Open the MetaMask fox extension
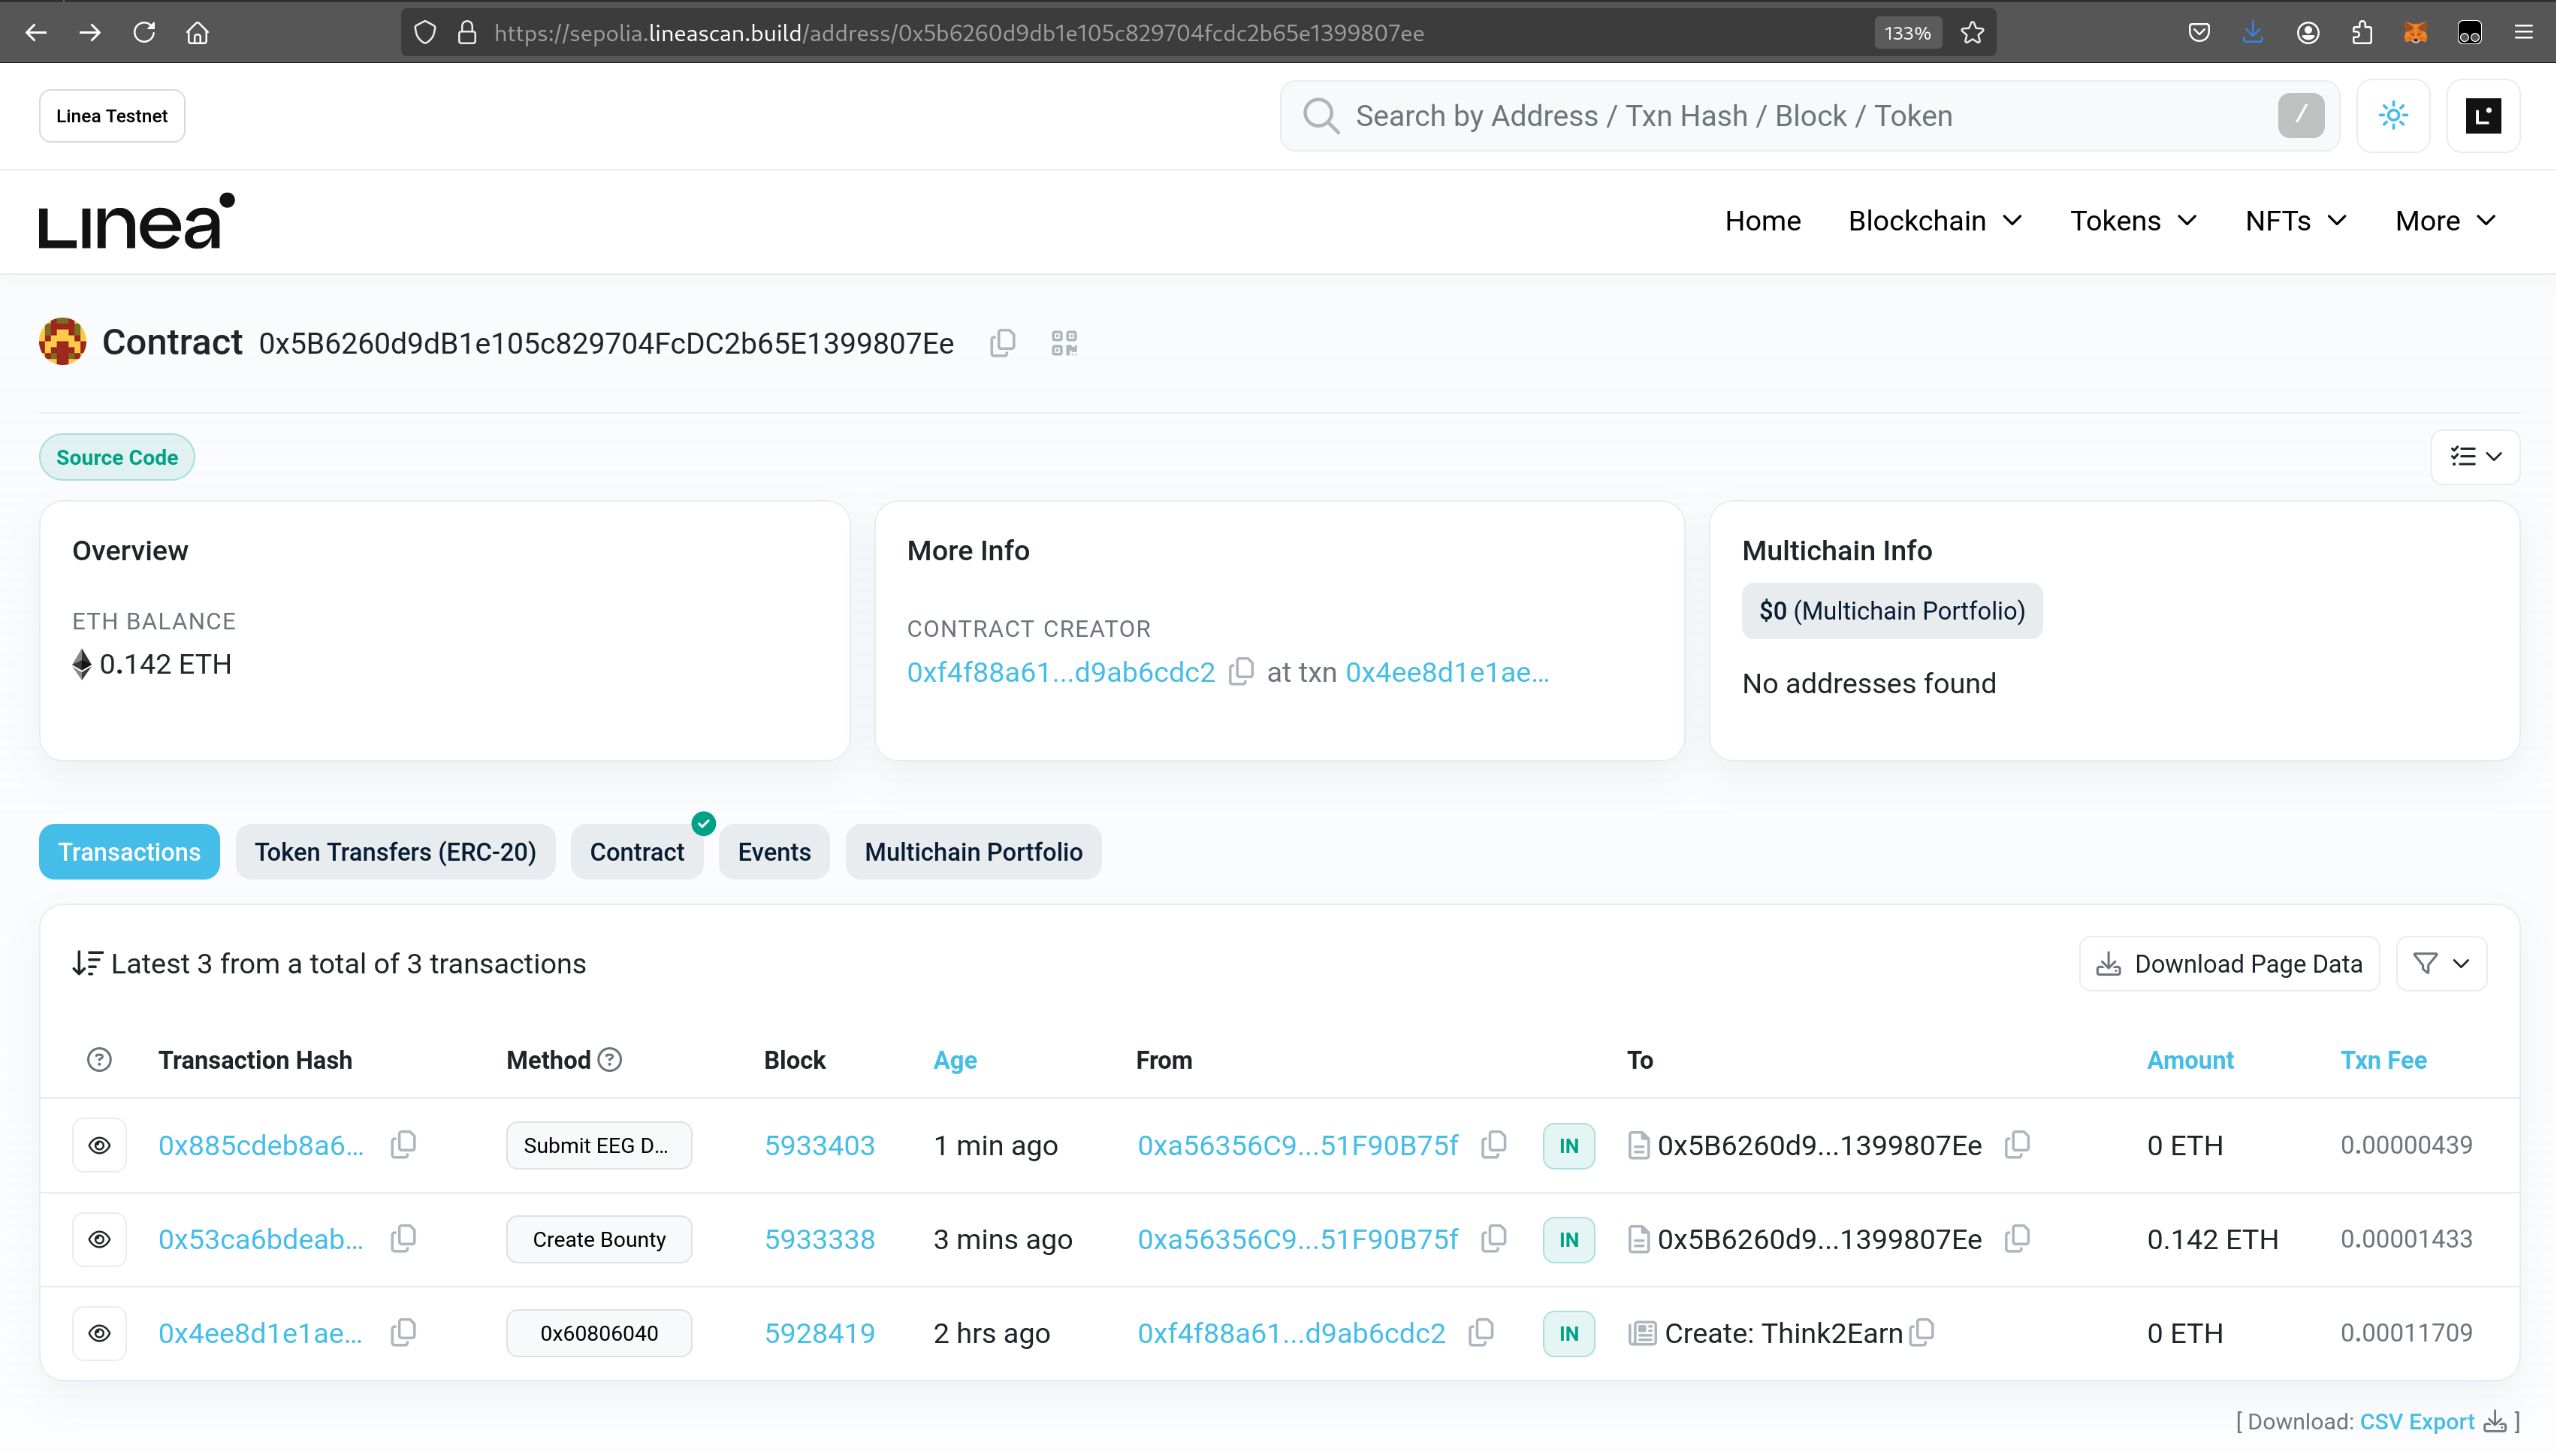This screenshot has width=2556, height=1451. click(2415, 33)
